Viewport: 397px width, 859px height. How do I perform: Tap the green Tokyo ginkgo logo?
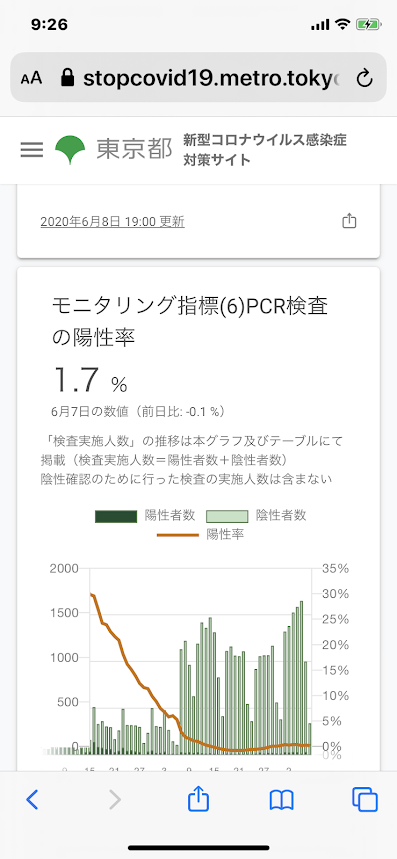pyautogui.click(x=71, y=150)
